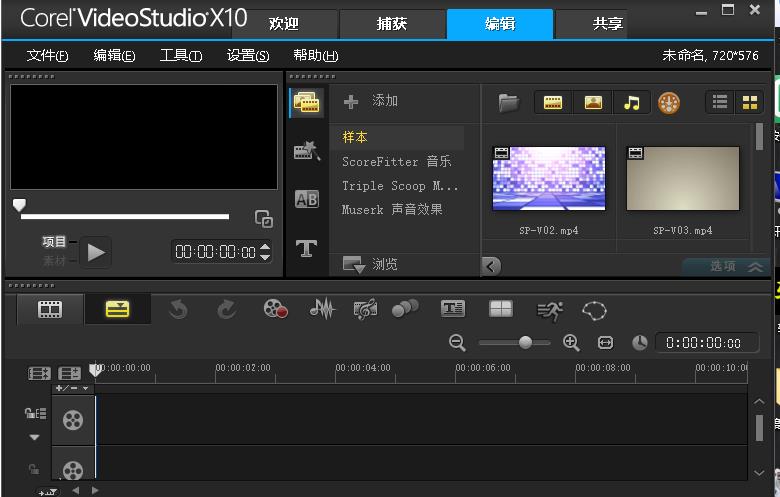Play the project preview

pos(96,252)
